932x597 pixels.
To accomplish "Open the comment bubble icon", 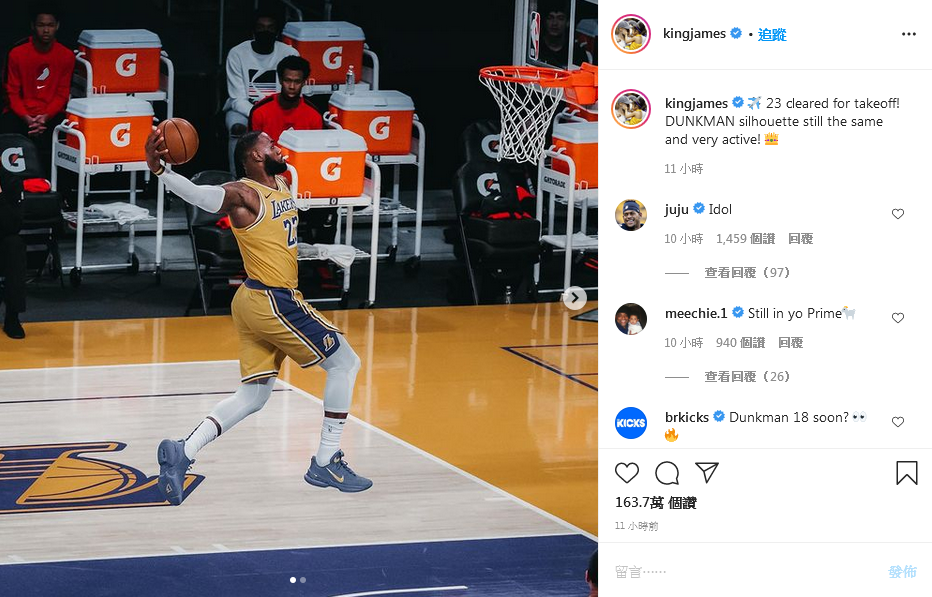I will coord(667,473).
